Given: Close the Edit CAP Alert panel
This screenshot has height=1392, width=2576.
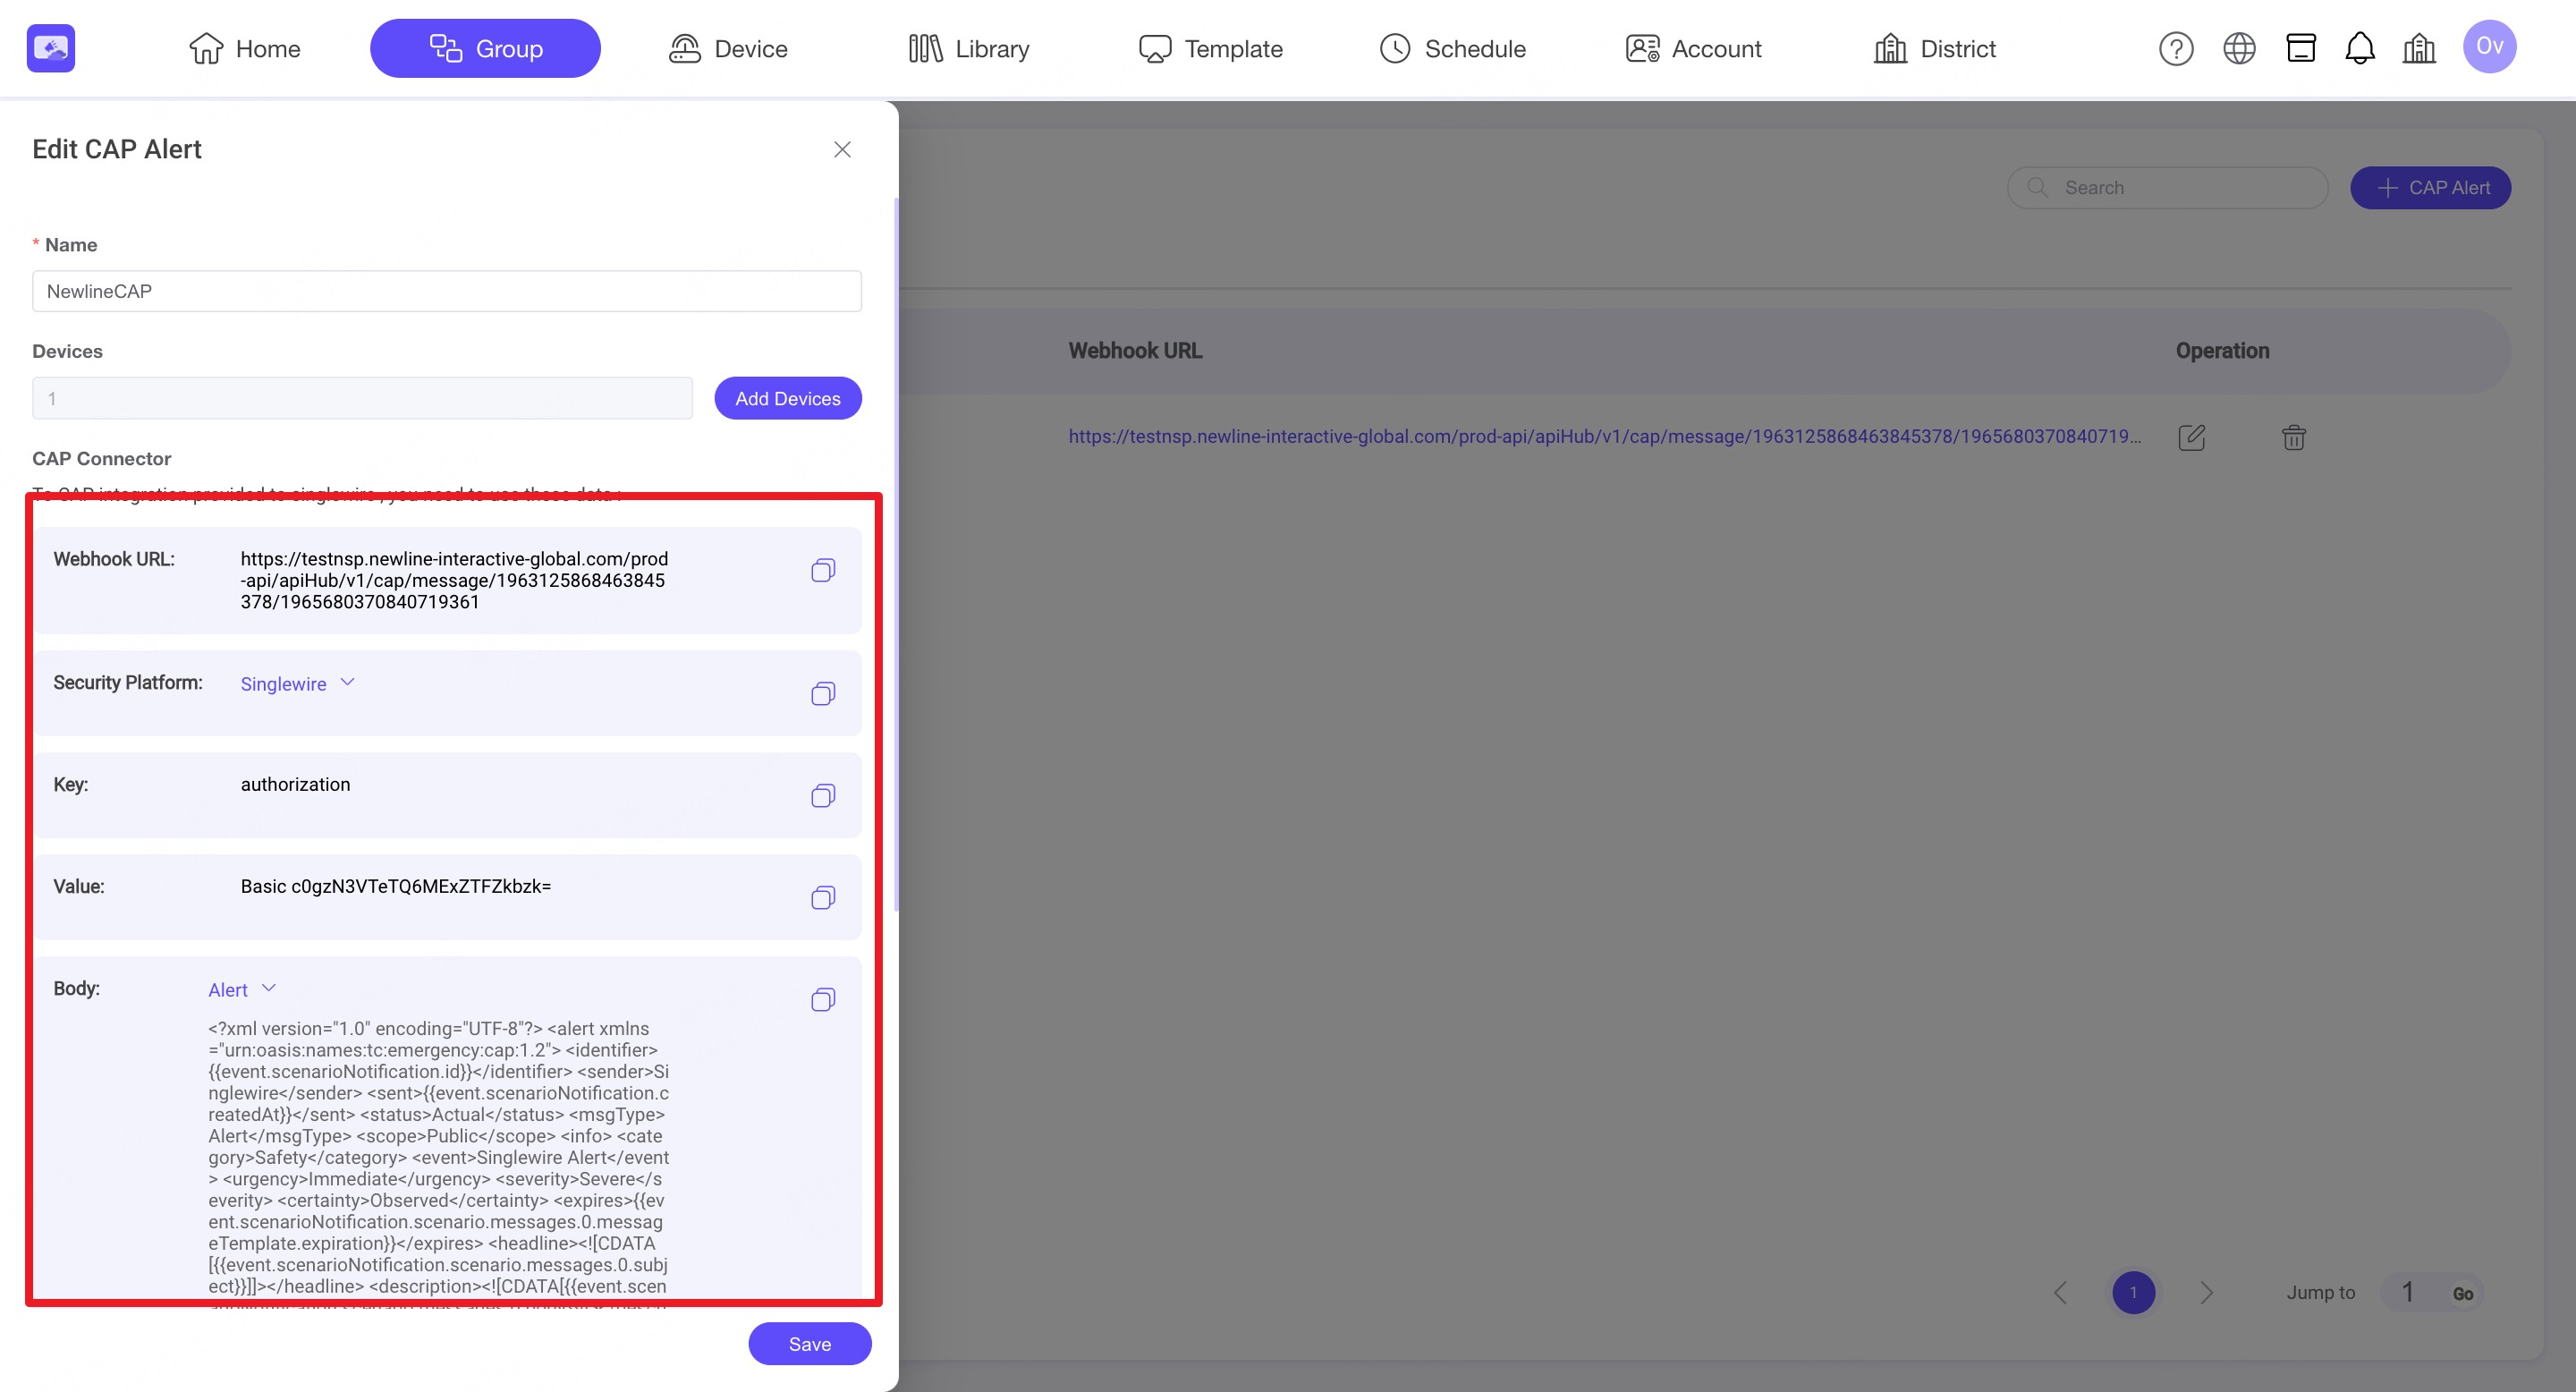Looking at the screenshot, I should tap(842, 149).
